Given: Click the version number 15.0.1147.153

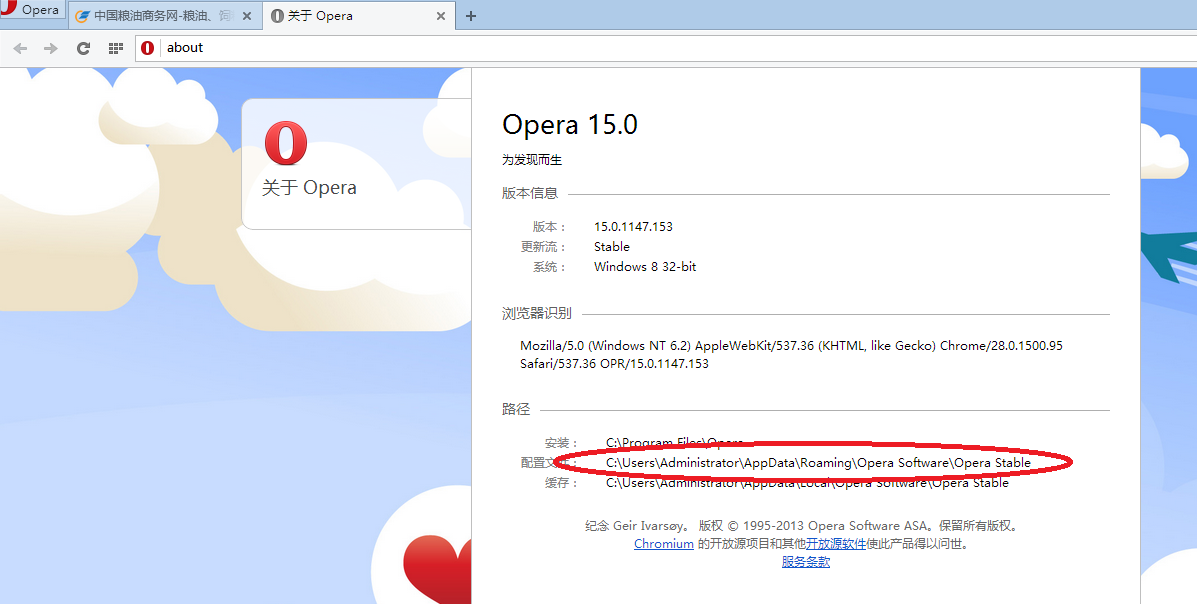Looking at the screenshot, I should [634, 227].
